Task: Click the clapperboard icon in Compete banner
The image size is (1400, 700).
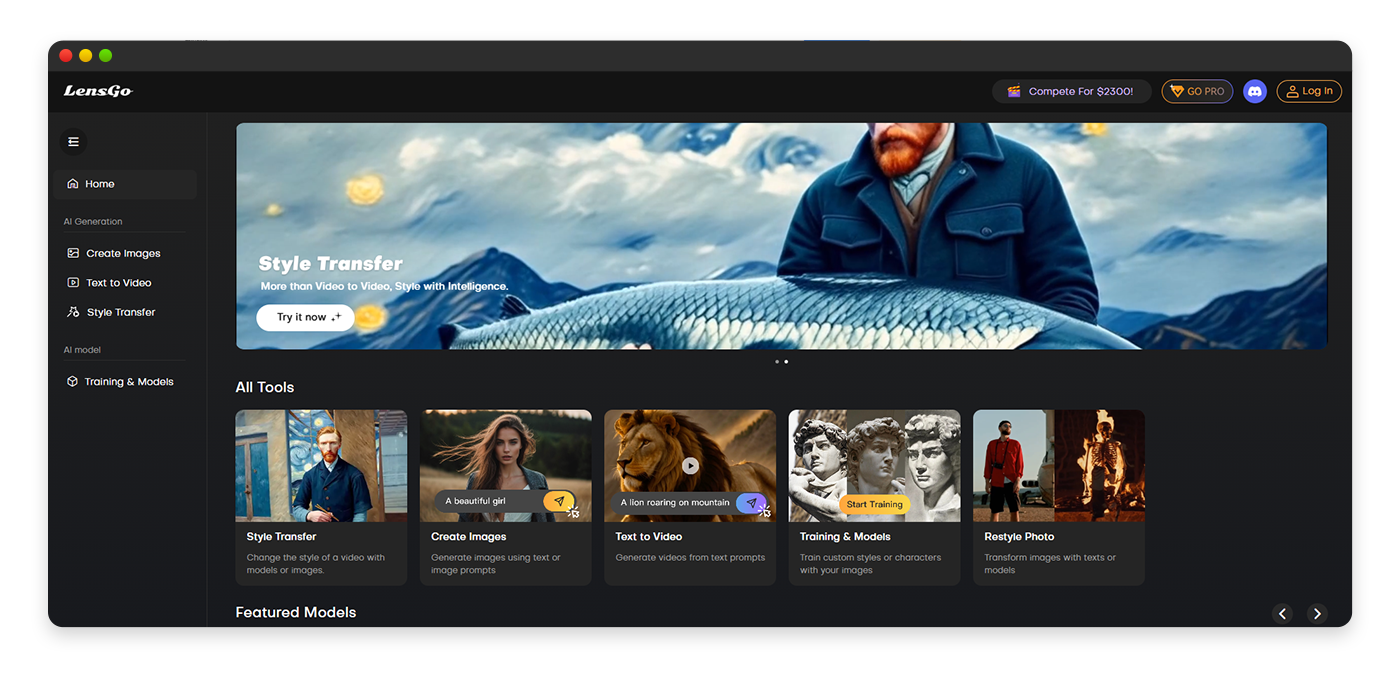Action: point(1014,91)
